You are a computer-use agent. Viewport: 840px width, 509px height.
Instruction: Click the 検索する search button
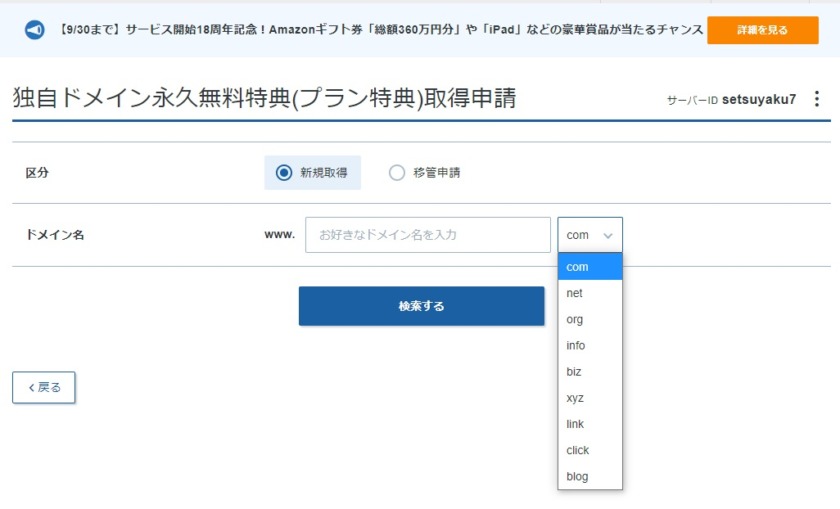pyautogui.click(x=422, y=306)
